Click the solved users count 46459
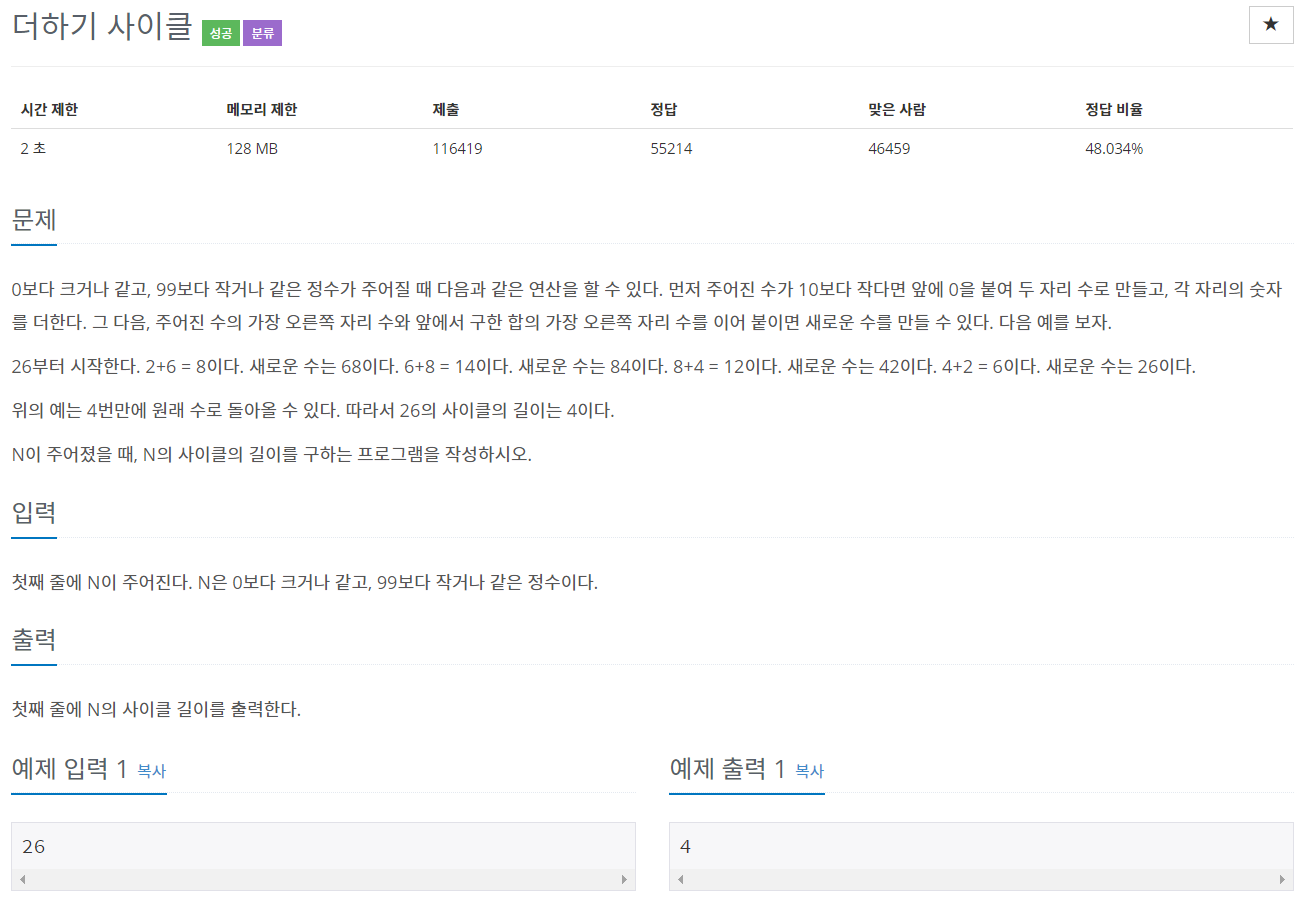This screenshot has height=901, width=1307. click(x=889, y=149)
